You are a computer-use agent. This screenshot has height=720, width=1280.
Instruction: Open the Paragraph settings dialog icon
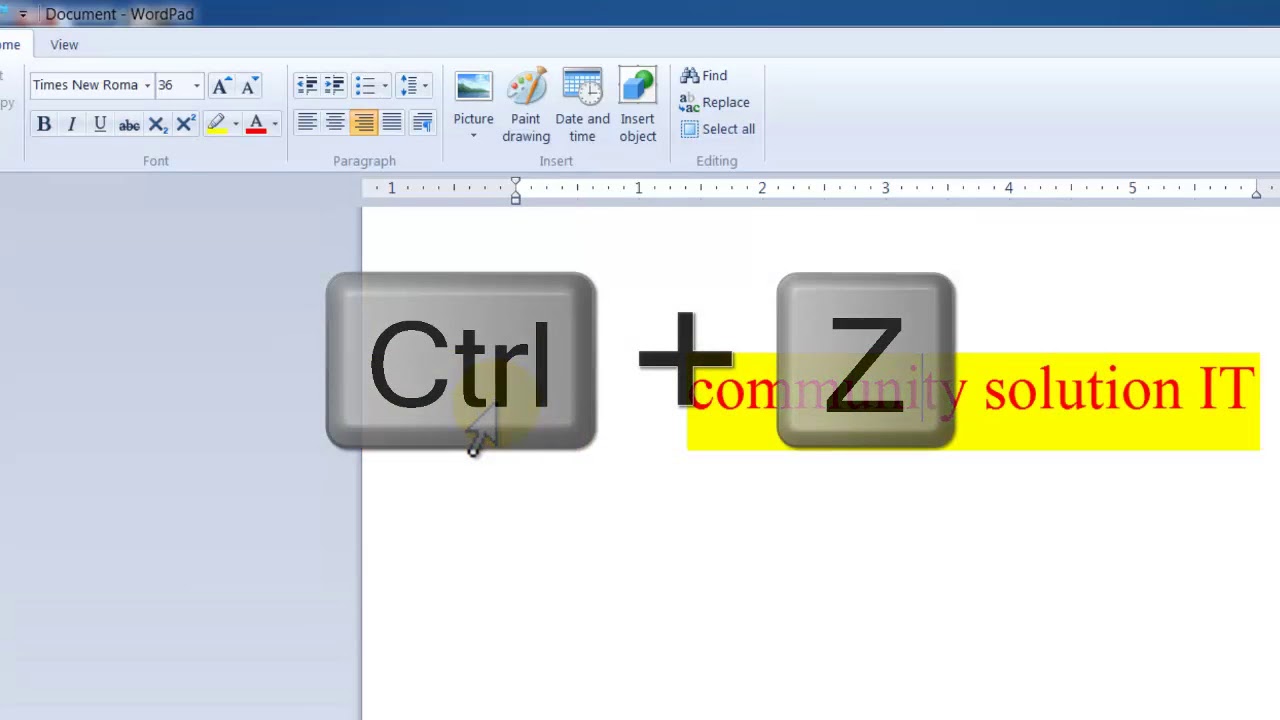pos(422,123)
